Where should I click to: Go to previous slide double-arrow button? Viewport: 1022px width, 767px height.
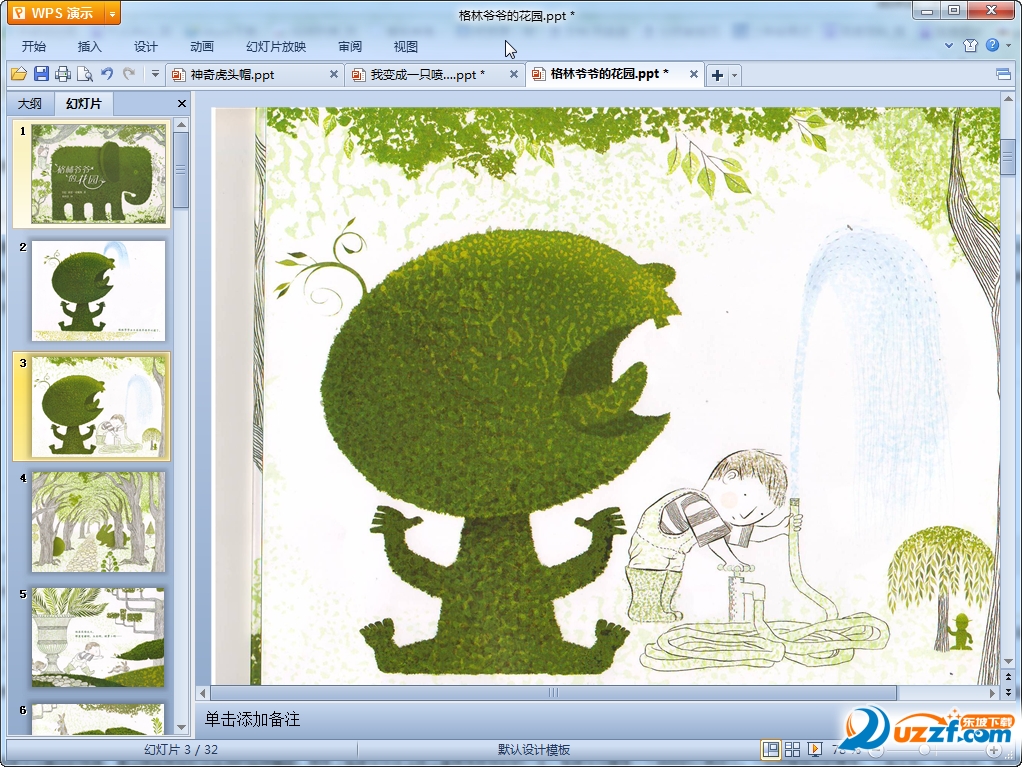1008,678
